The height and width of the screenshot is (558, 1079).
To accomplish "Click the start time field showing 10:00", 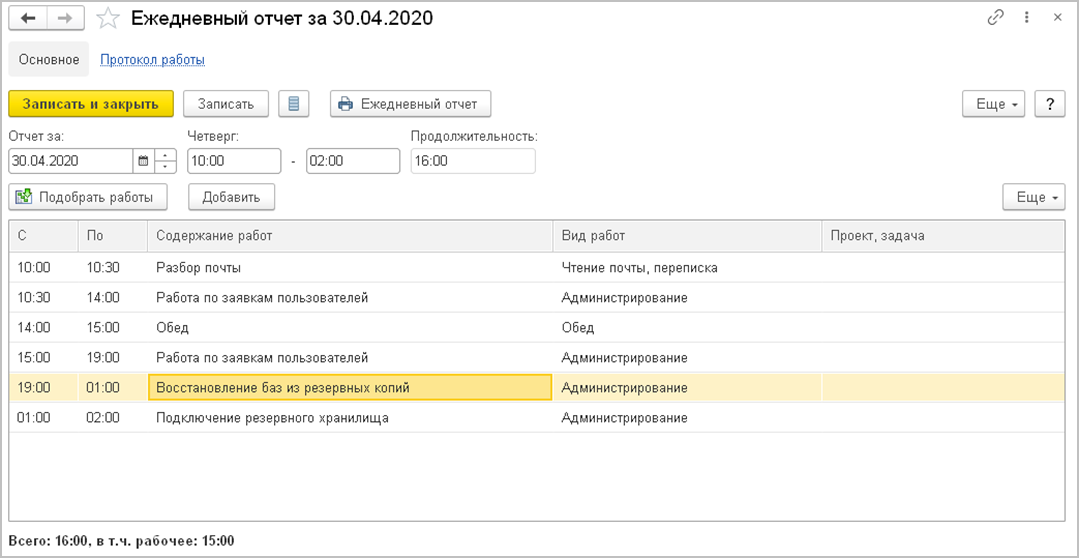I will pyautogui.click(x=233, y=161).
